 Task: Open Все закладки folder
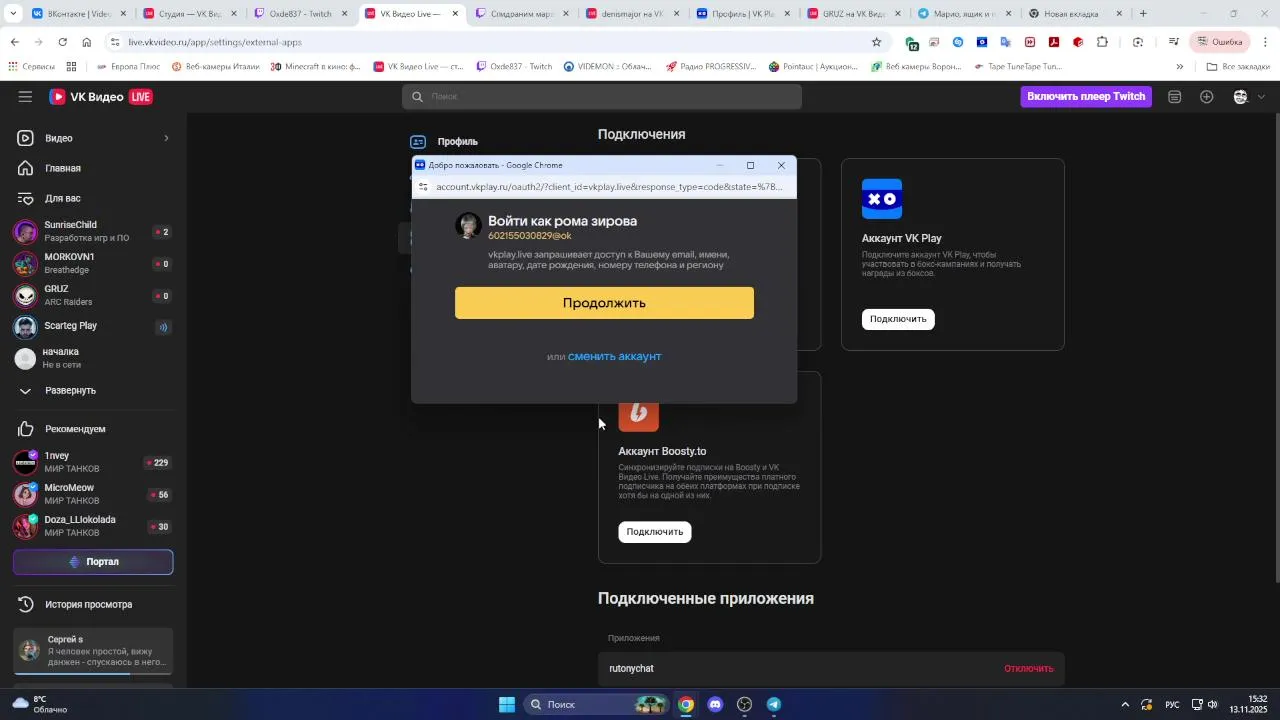pos(1238,67)
